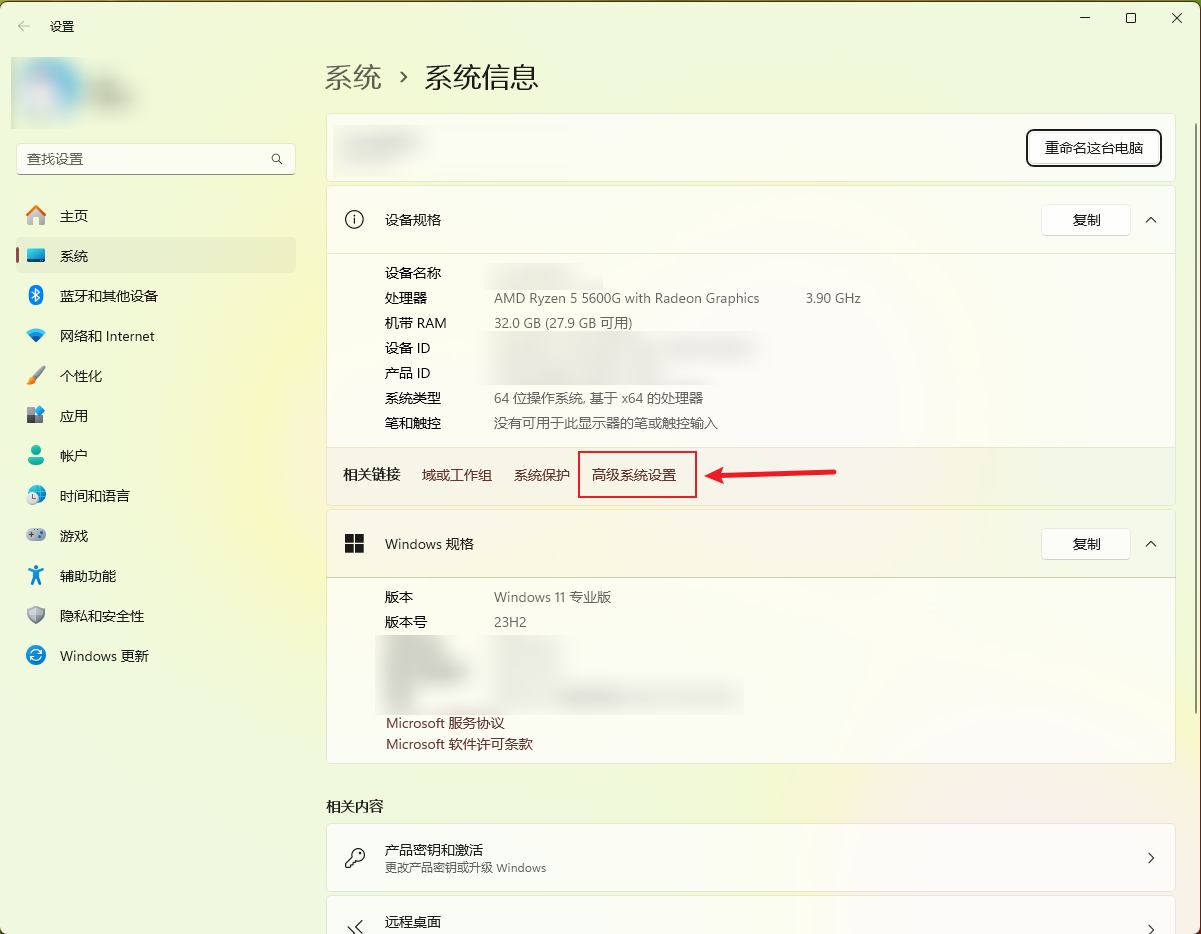Viewport: 1201px width, 934px height.
Task: Open the 游戏 gamepad icon
Action: pos(36,536)
